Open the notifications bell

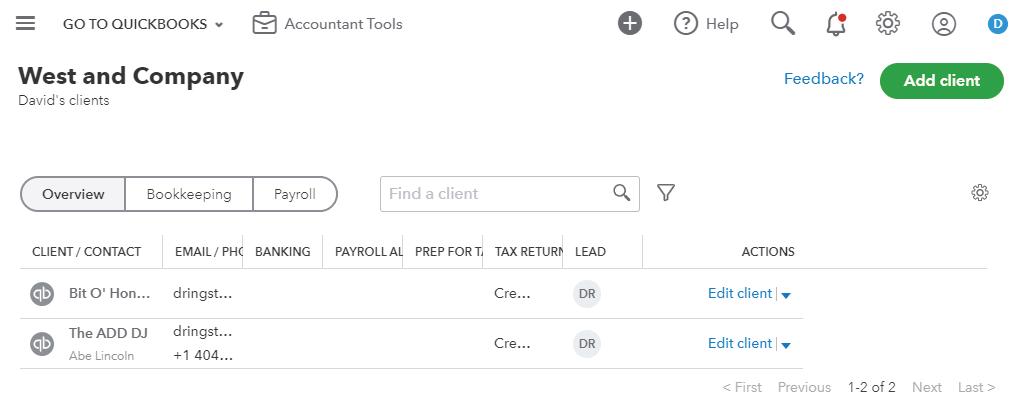coord(836,24)
